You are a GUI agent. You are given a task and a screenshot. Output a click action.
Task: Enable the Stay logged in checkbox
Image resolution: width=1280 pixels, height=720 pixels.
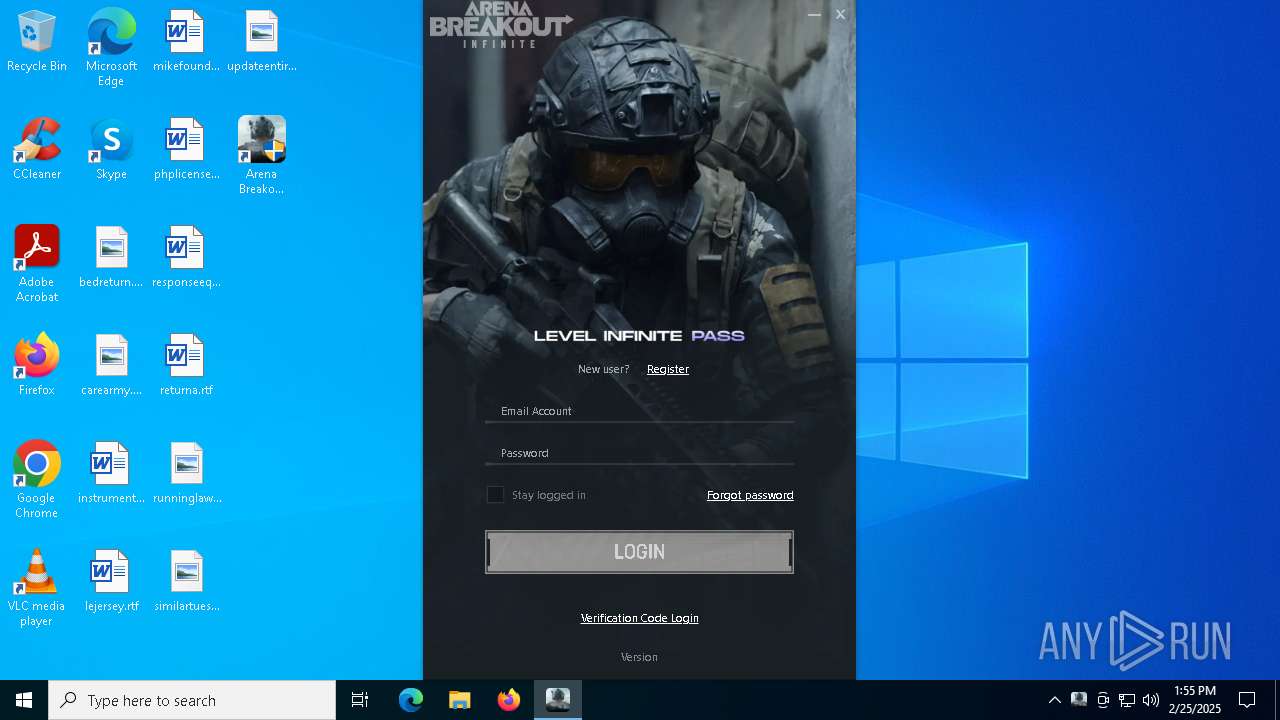click(x=495, y=495)
